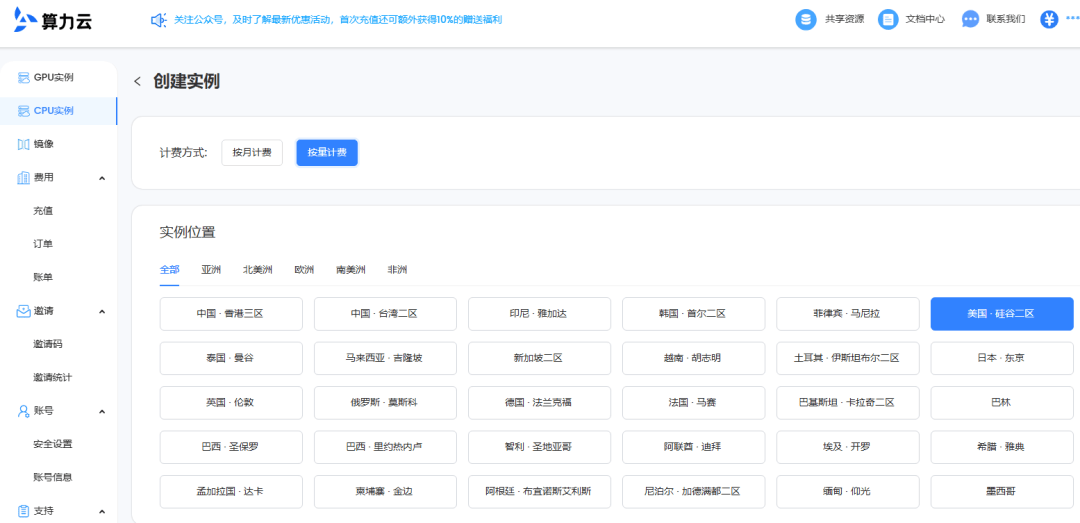The width and height of the screenshot is (1080, 523).
Task: Choose 阿联酋 · 迪拜 location
Action: (694, 447)
